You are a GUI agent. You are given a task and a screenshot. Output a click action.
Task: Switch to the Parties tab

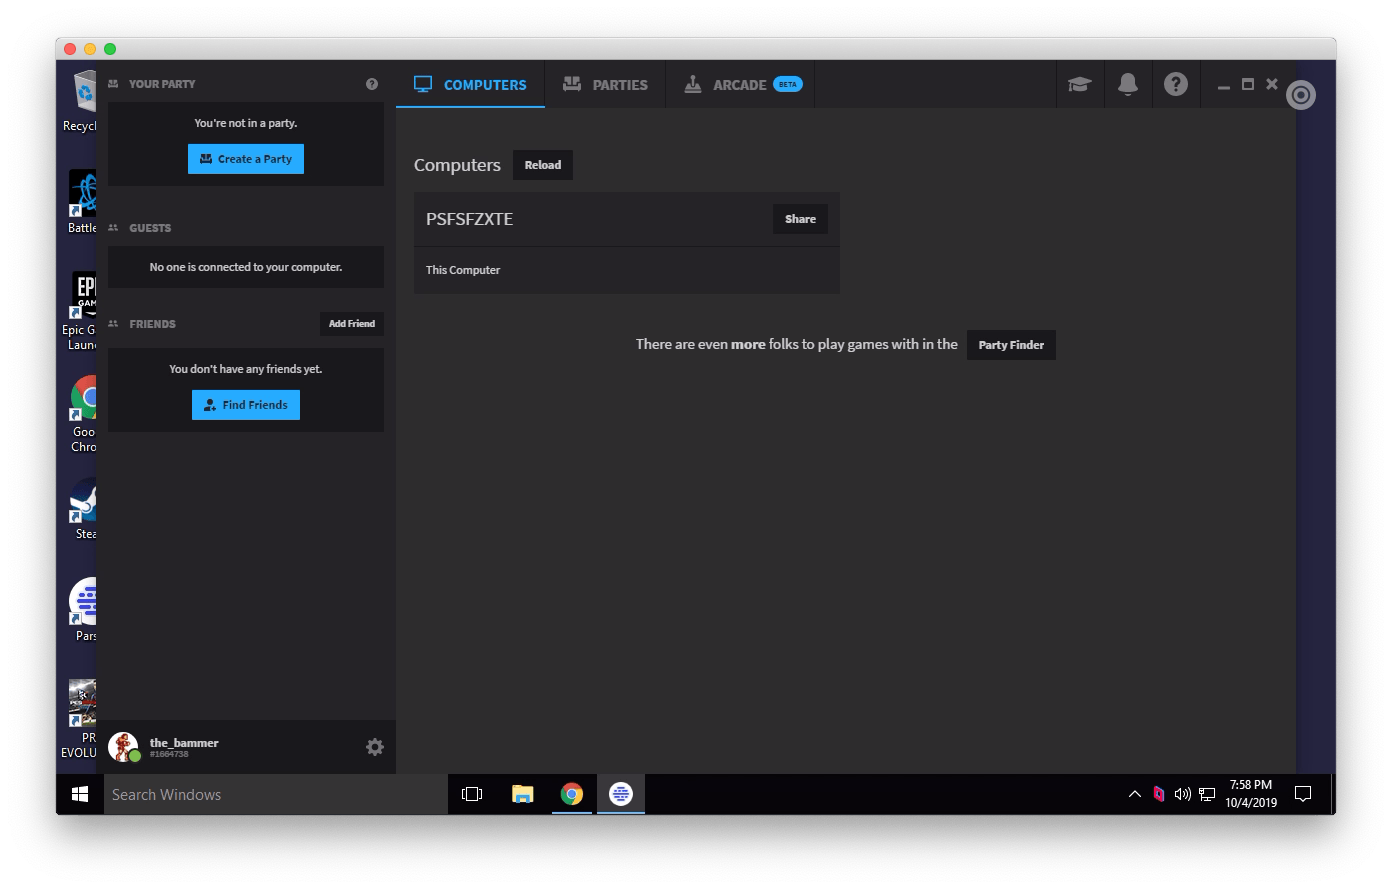pos(605,85)
